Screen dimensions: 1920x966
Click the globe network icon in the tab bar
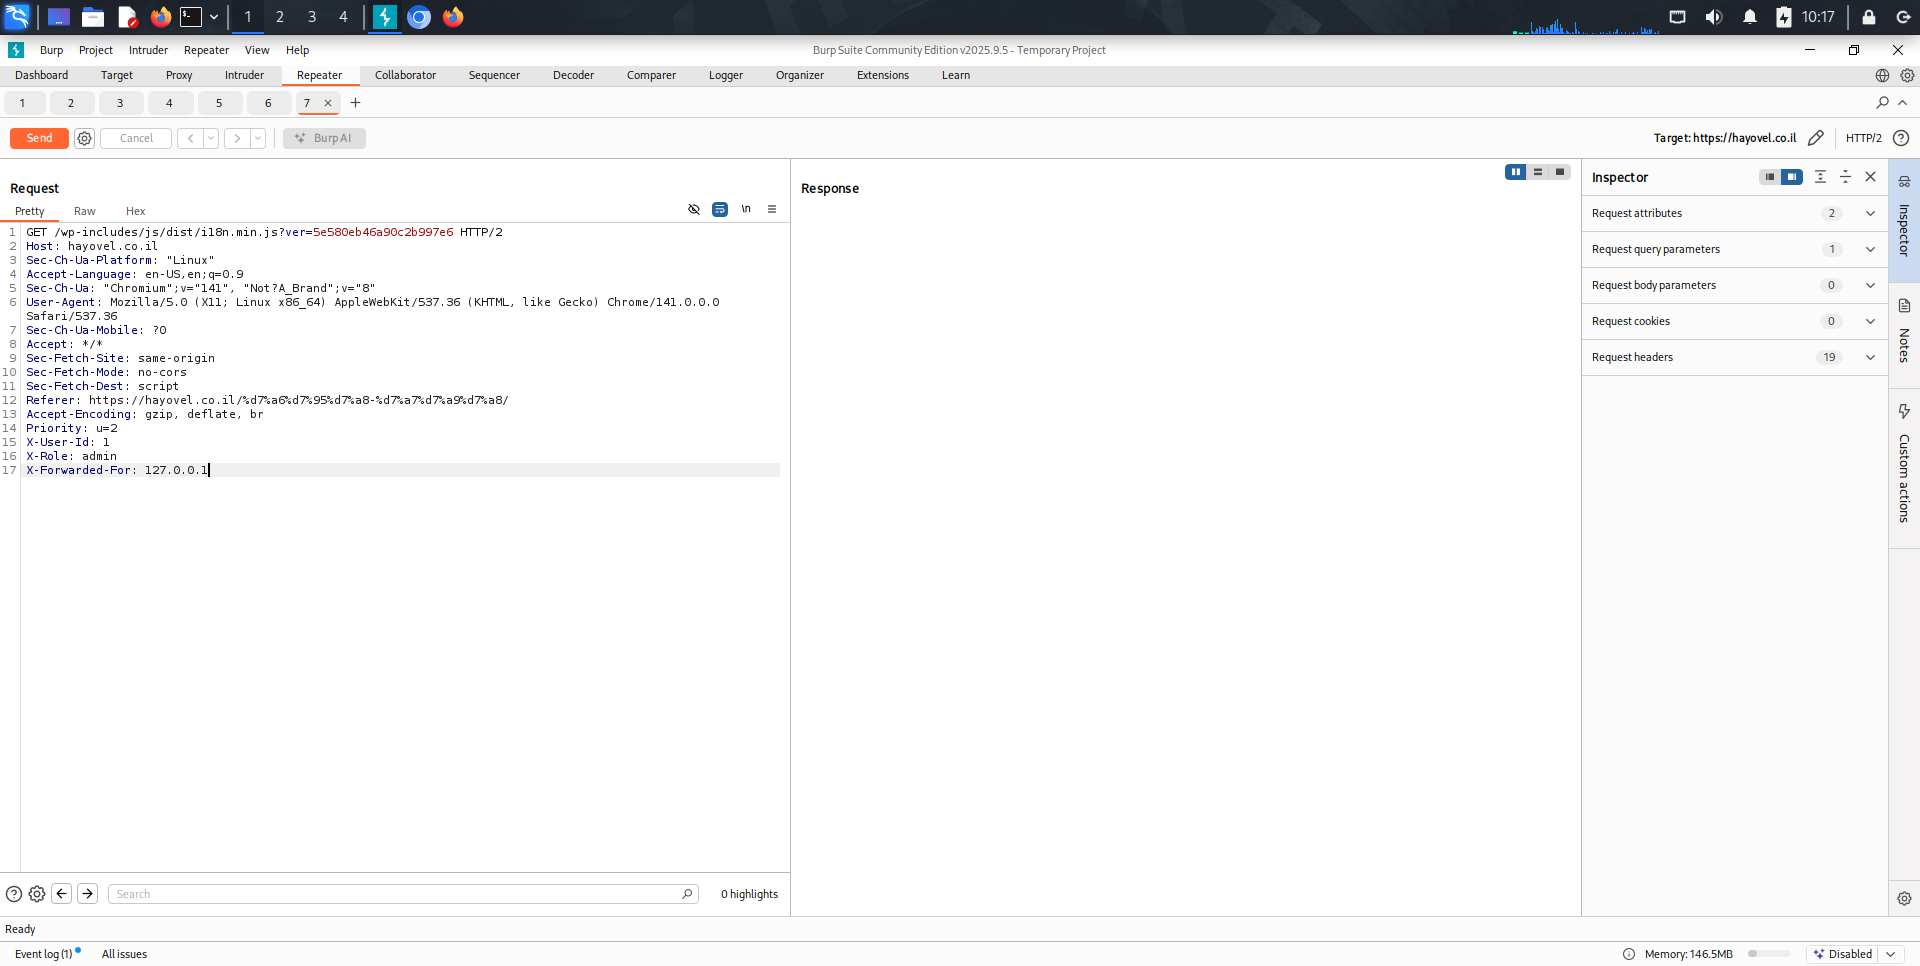pos(1882,75)
